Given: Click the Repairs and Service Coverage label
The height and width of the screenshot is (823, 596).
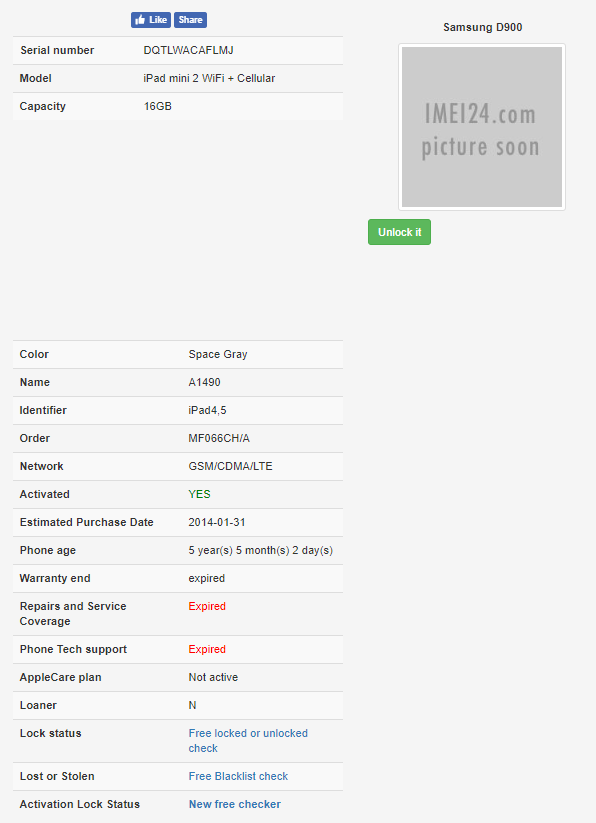Looking at the screenshot, I should click(x=73, y=614).
